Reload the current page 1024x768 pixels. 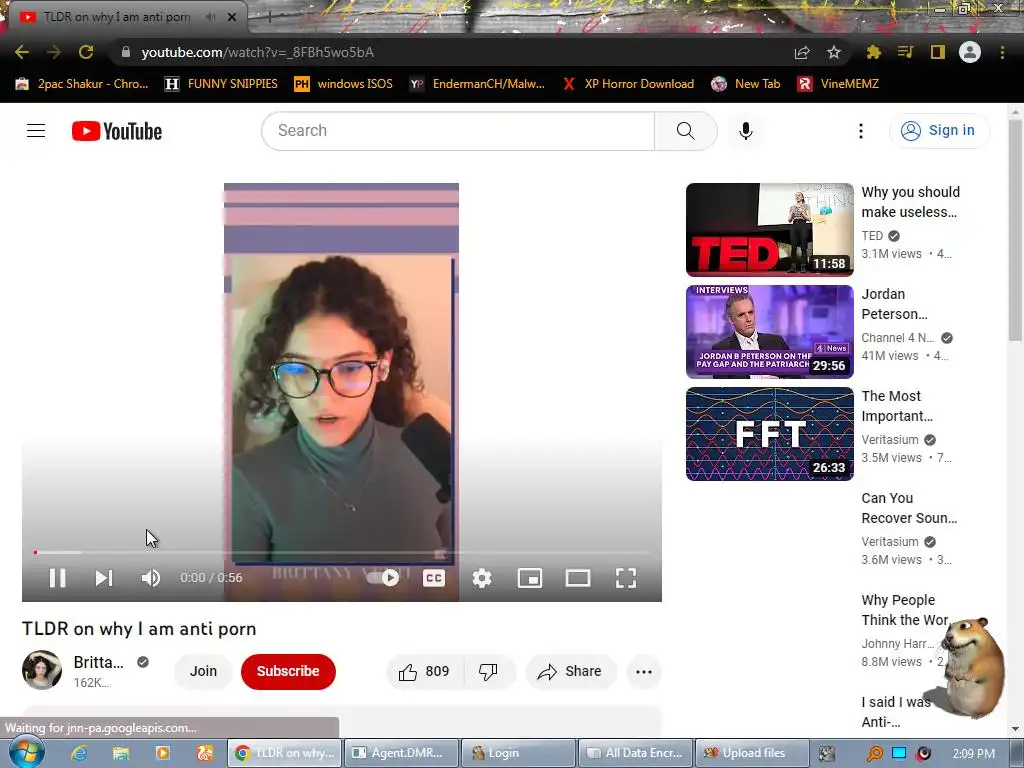pyautogui.click(x=86, y=52)
